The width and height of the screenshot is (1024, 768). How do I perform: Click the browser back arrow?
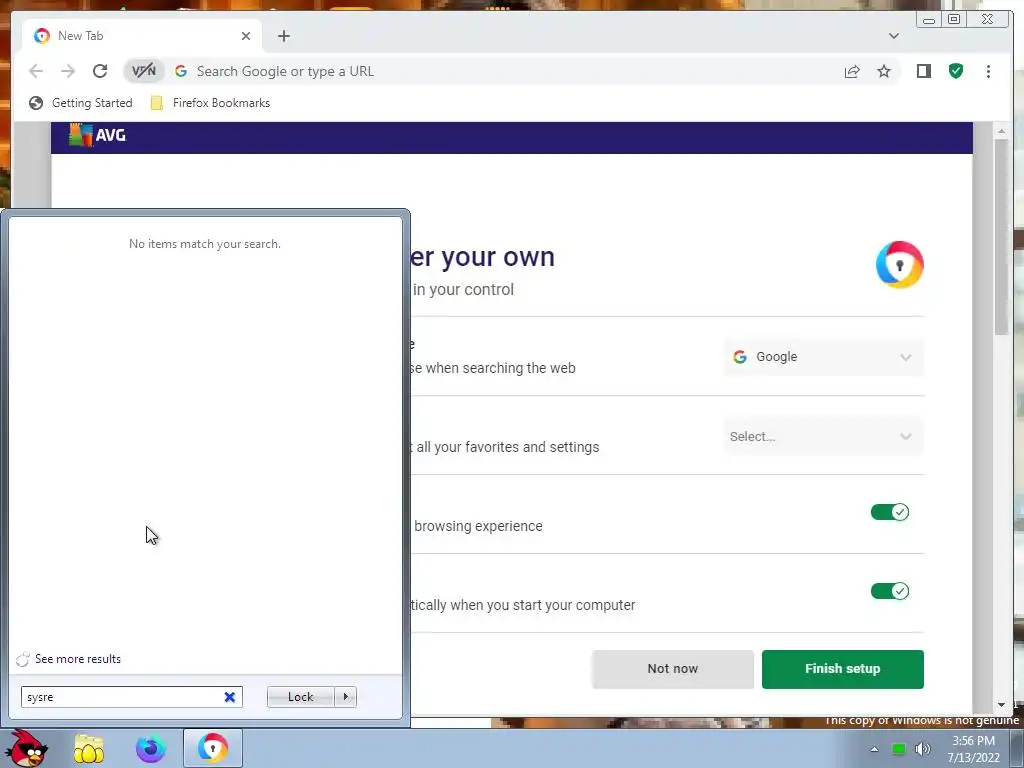point(36,71)
